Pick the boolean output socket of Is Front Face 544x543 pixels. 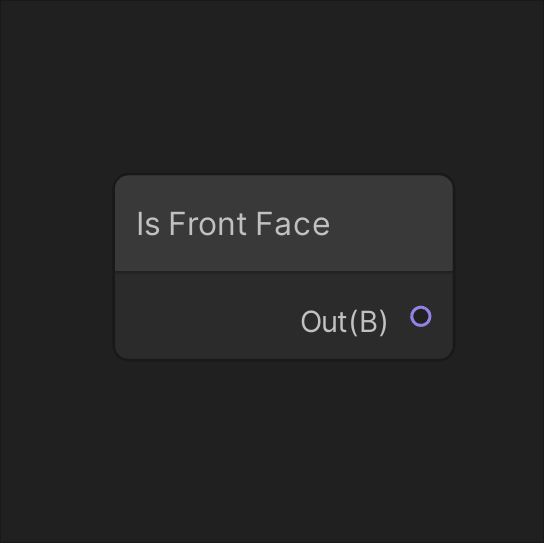[420, 316]
